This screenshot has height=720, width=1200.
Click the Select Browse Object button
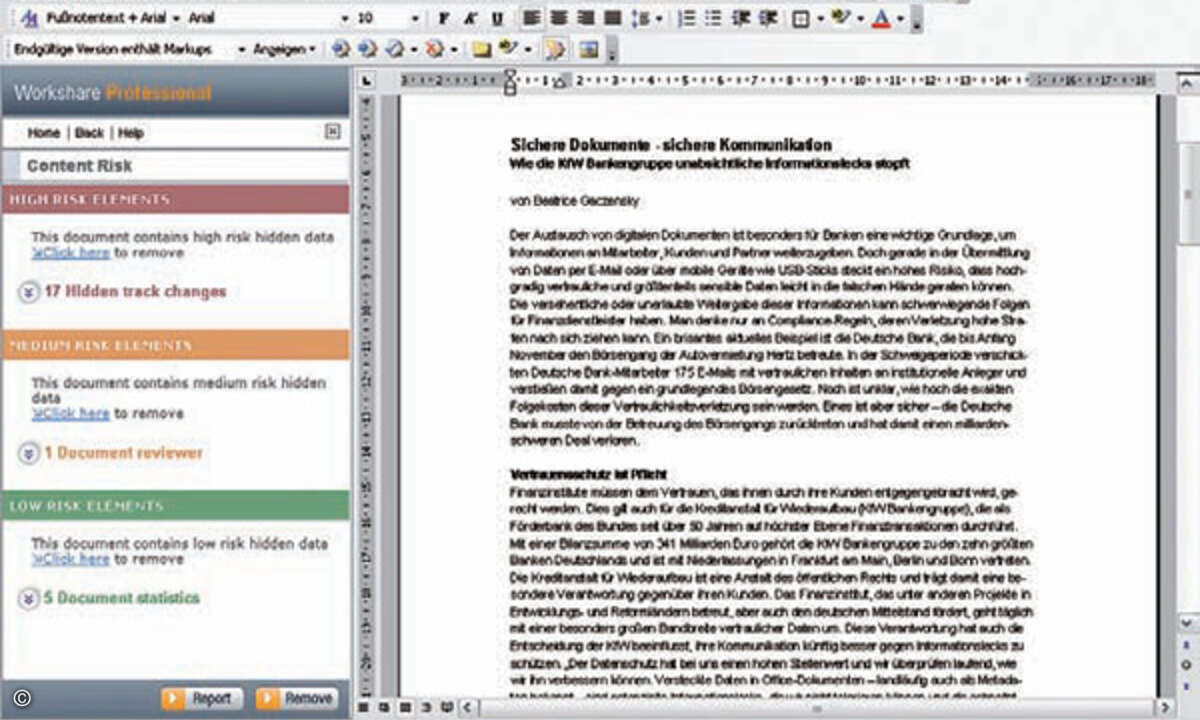[x=1188, y=665]
